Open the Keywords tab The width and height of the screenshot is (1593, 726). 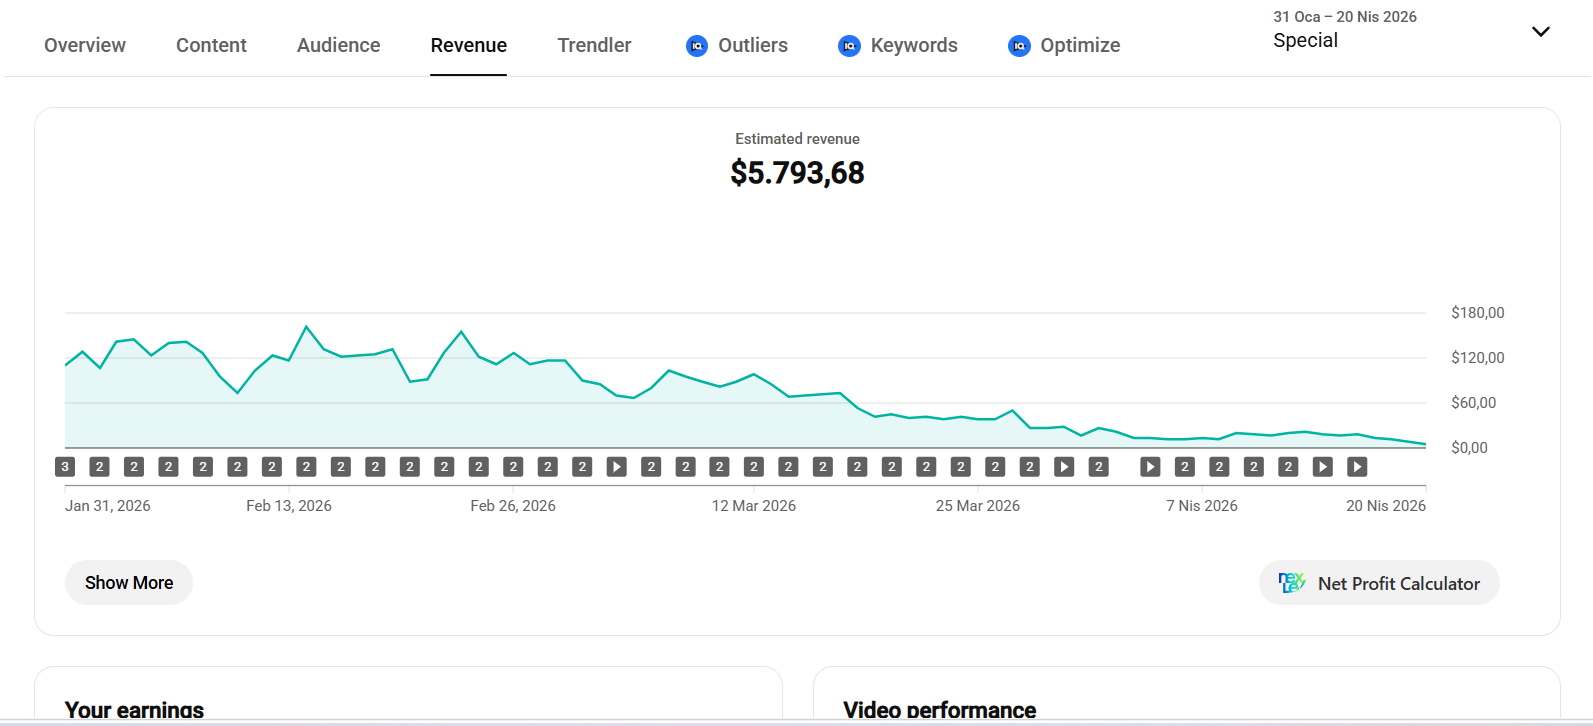[x=914, y=45]
